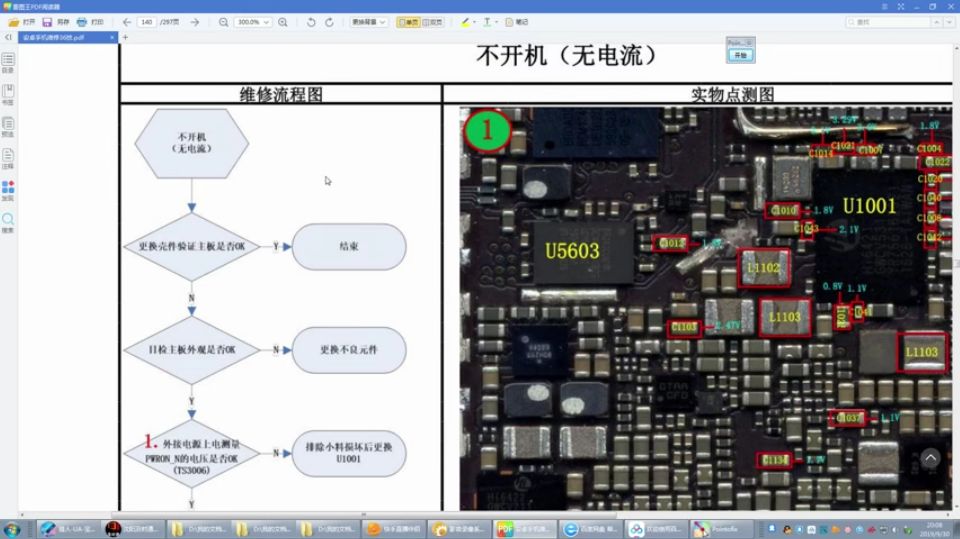The image size is (960, 539).
Task: Open the 300.0% zoom level dropdown
Action: click(253, 22)
